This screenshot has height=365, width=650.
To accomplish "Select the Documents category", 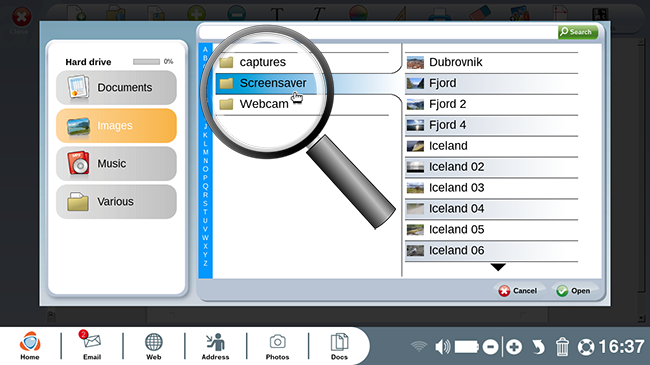I will tap(116, 88).
